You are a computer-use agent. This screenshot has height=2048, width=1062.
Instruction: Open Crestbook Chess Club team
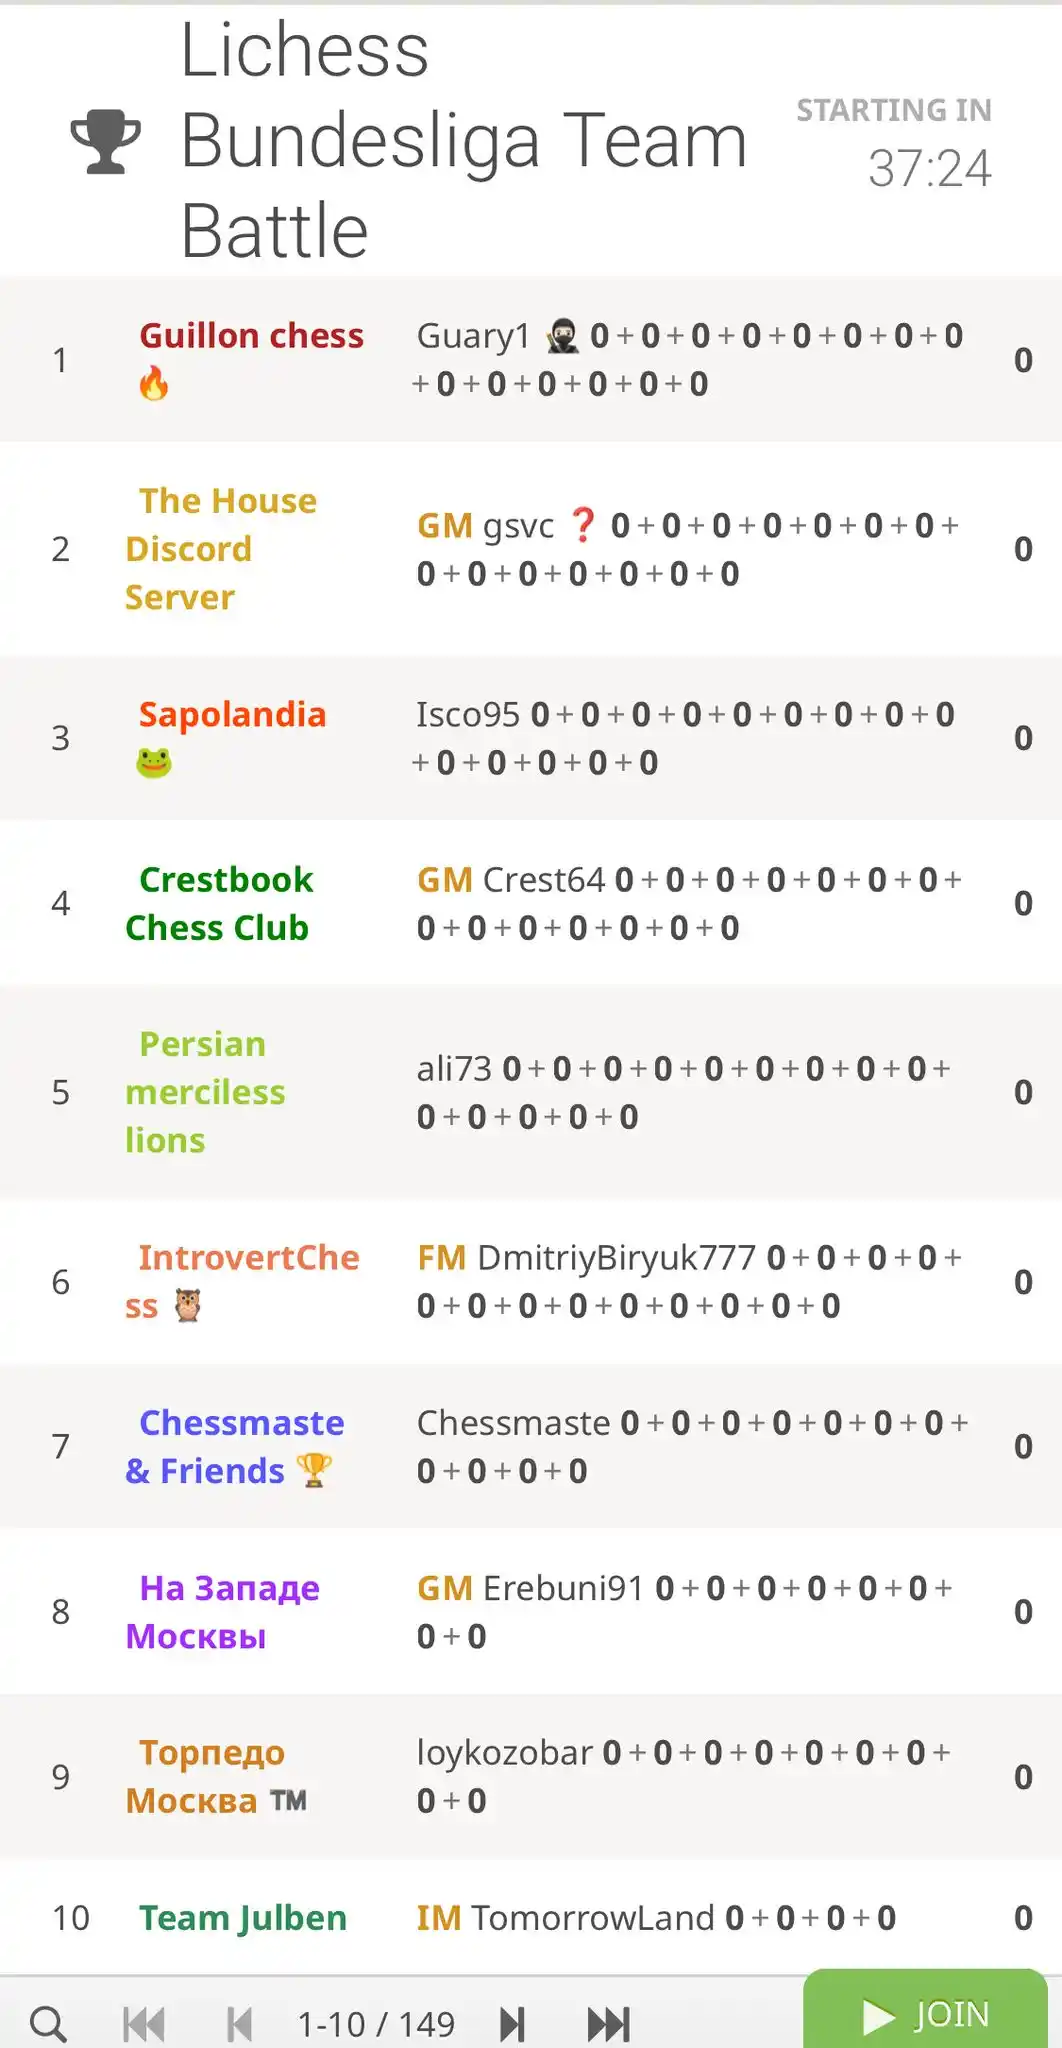click(x=219, y=903)
